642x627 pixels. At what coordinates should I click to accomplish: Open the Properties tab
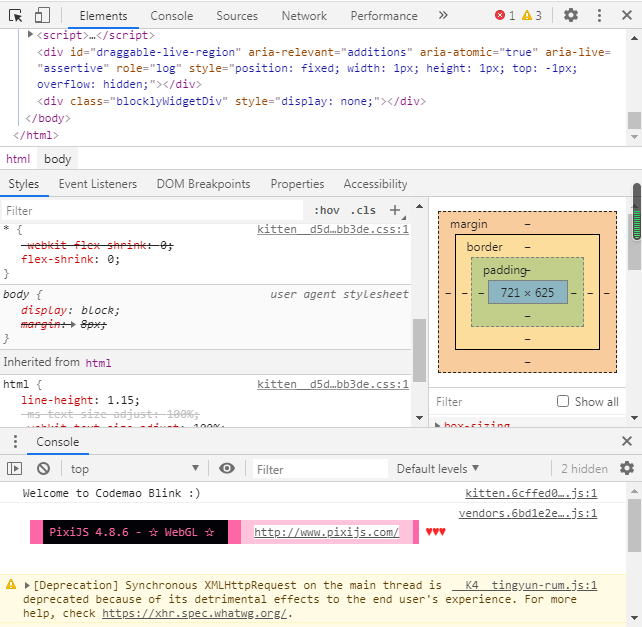(x=297, y=184)
